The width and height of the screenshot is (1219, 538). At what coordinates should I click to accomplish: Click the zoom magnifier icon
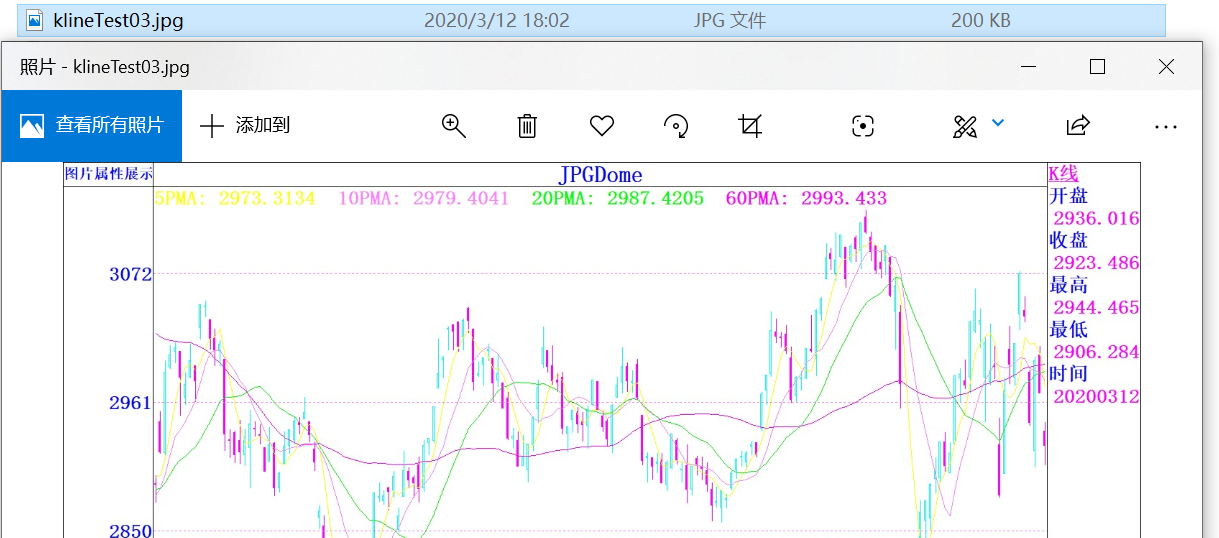454,126
